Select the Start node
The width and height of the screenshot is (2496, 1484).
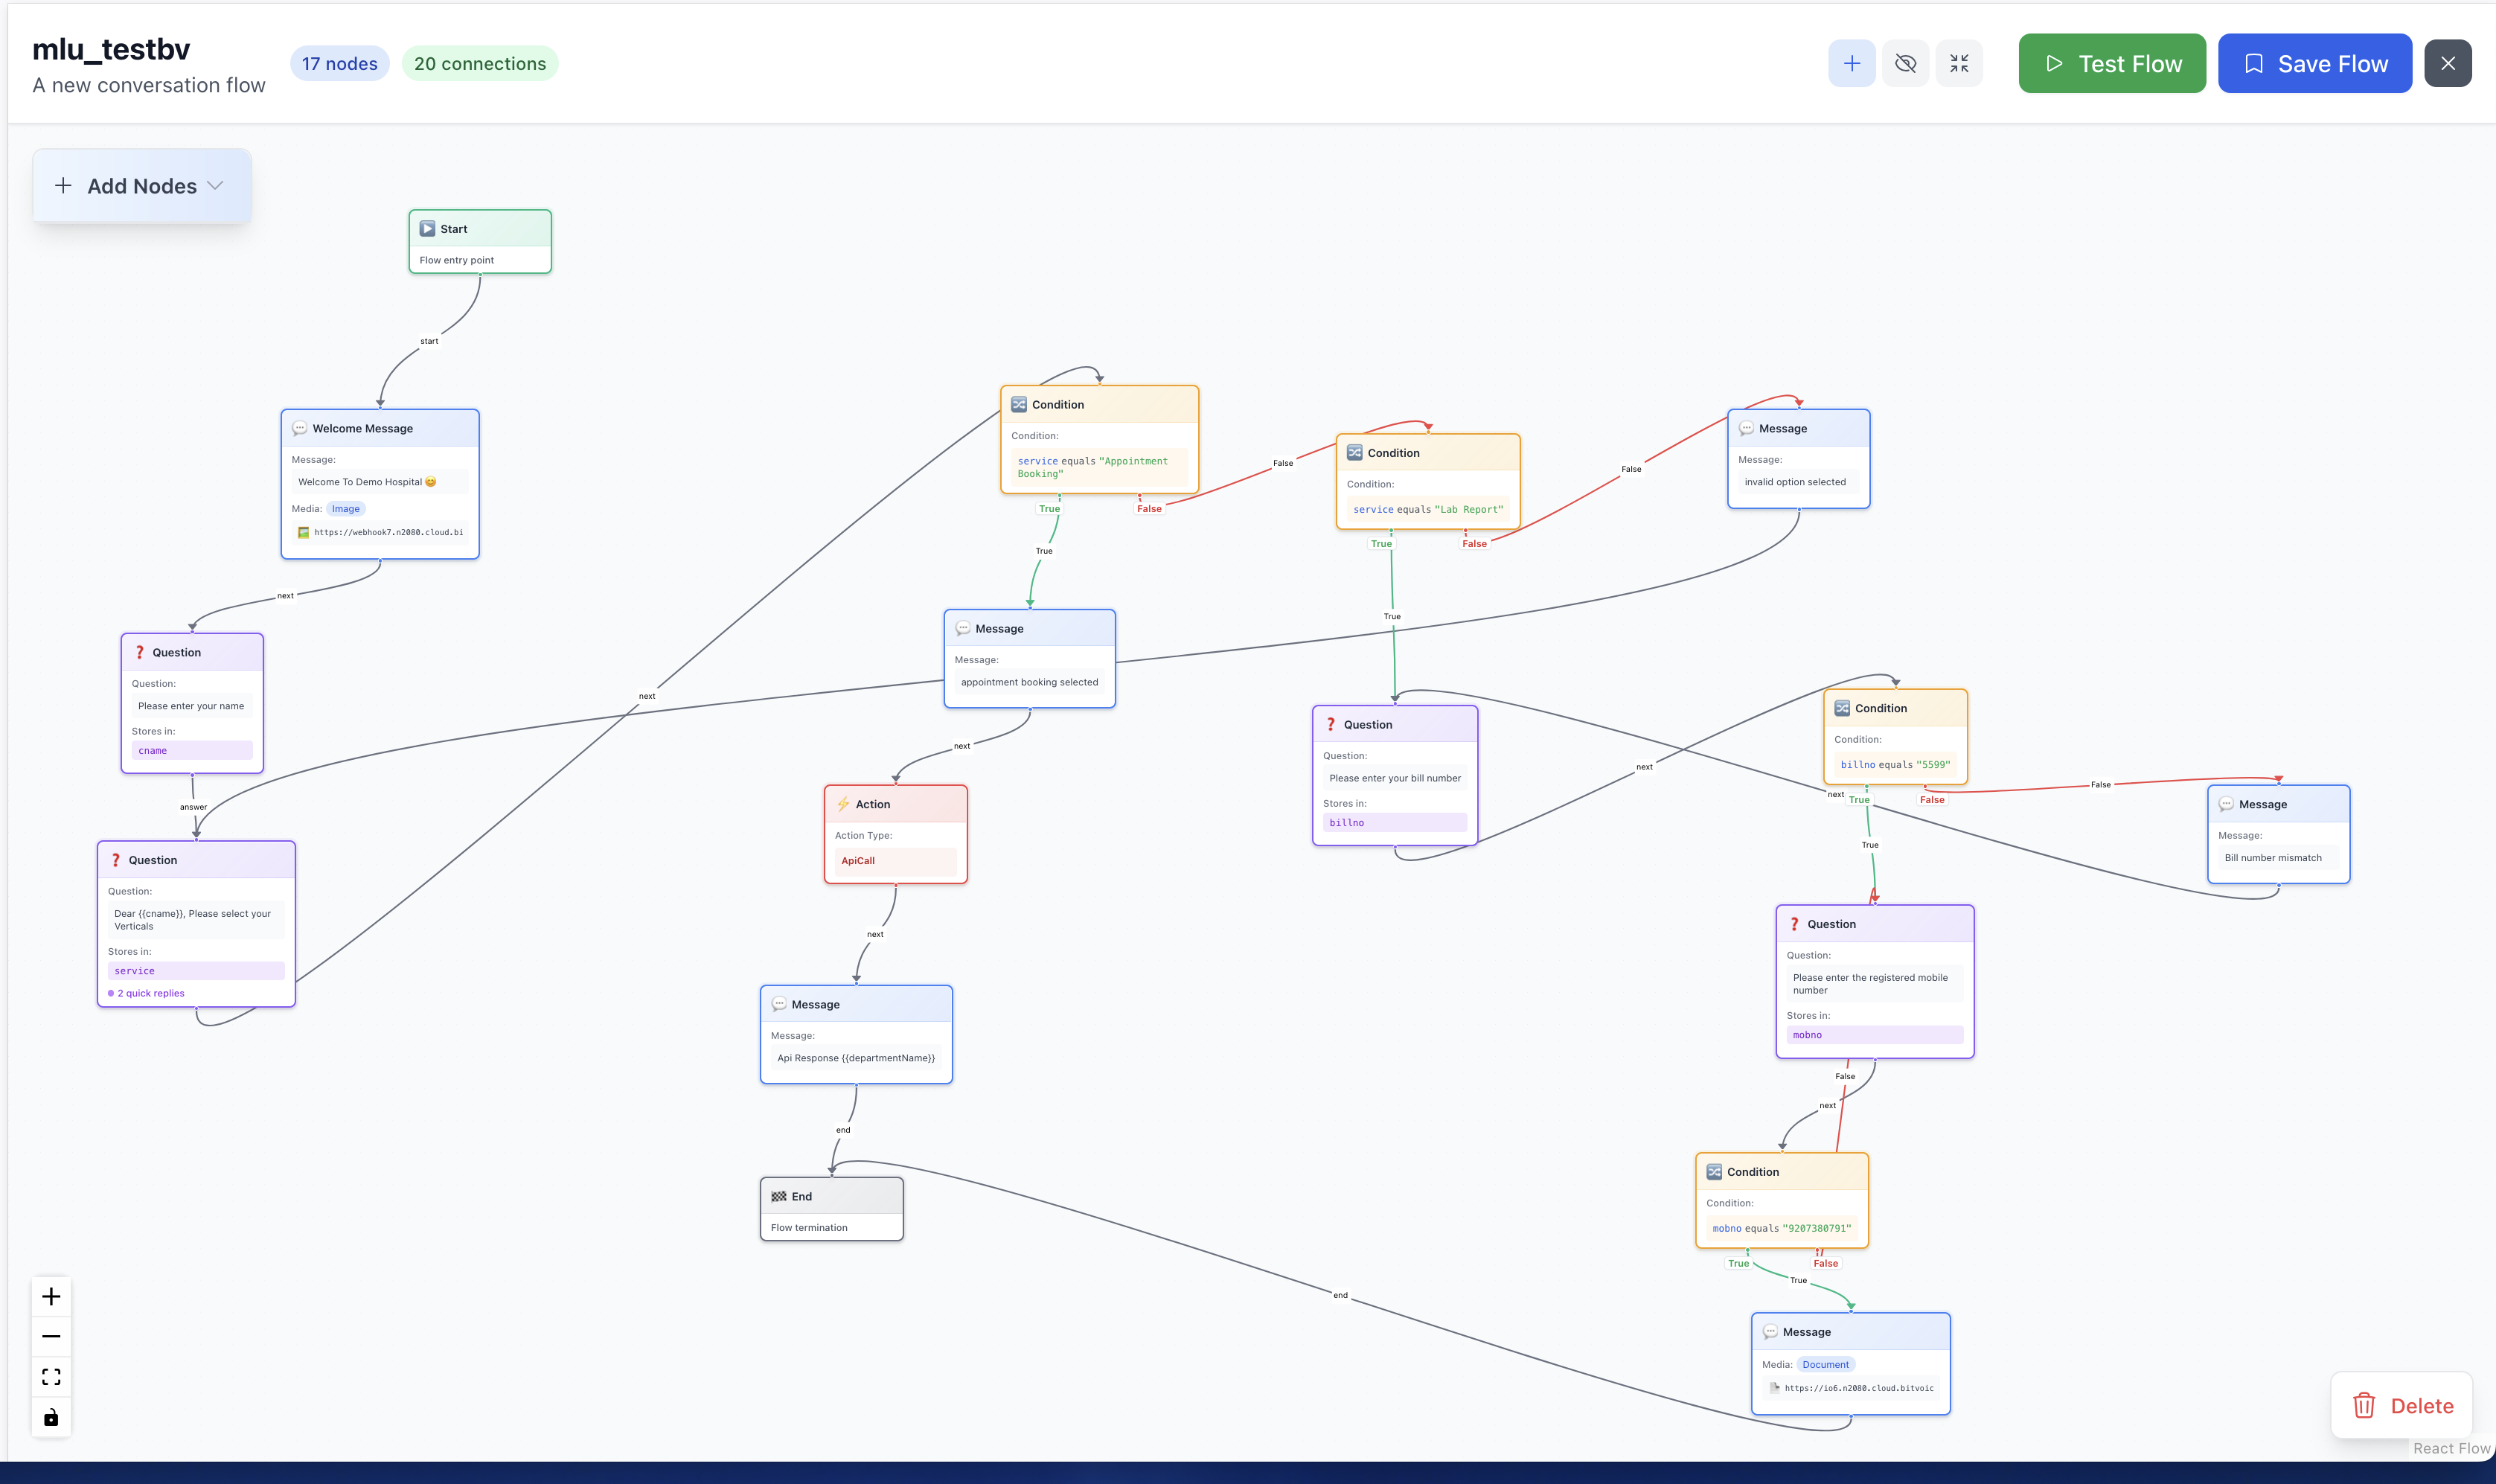pyautogui.click(x=479, y=241)
